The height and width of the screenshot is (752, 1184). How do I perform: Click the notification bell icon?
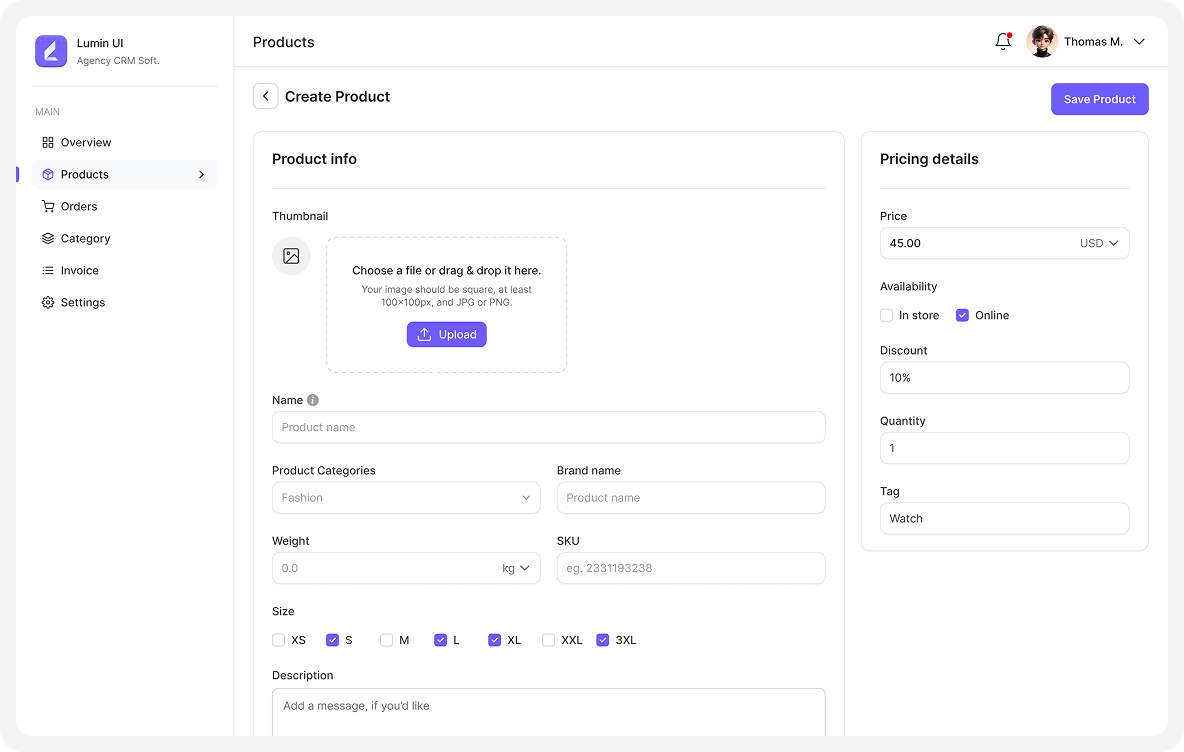[1003, 42]
